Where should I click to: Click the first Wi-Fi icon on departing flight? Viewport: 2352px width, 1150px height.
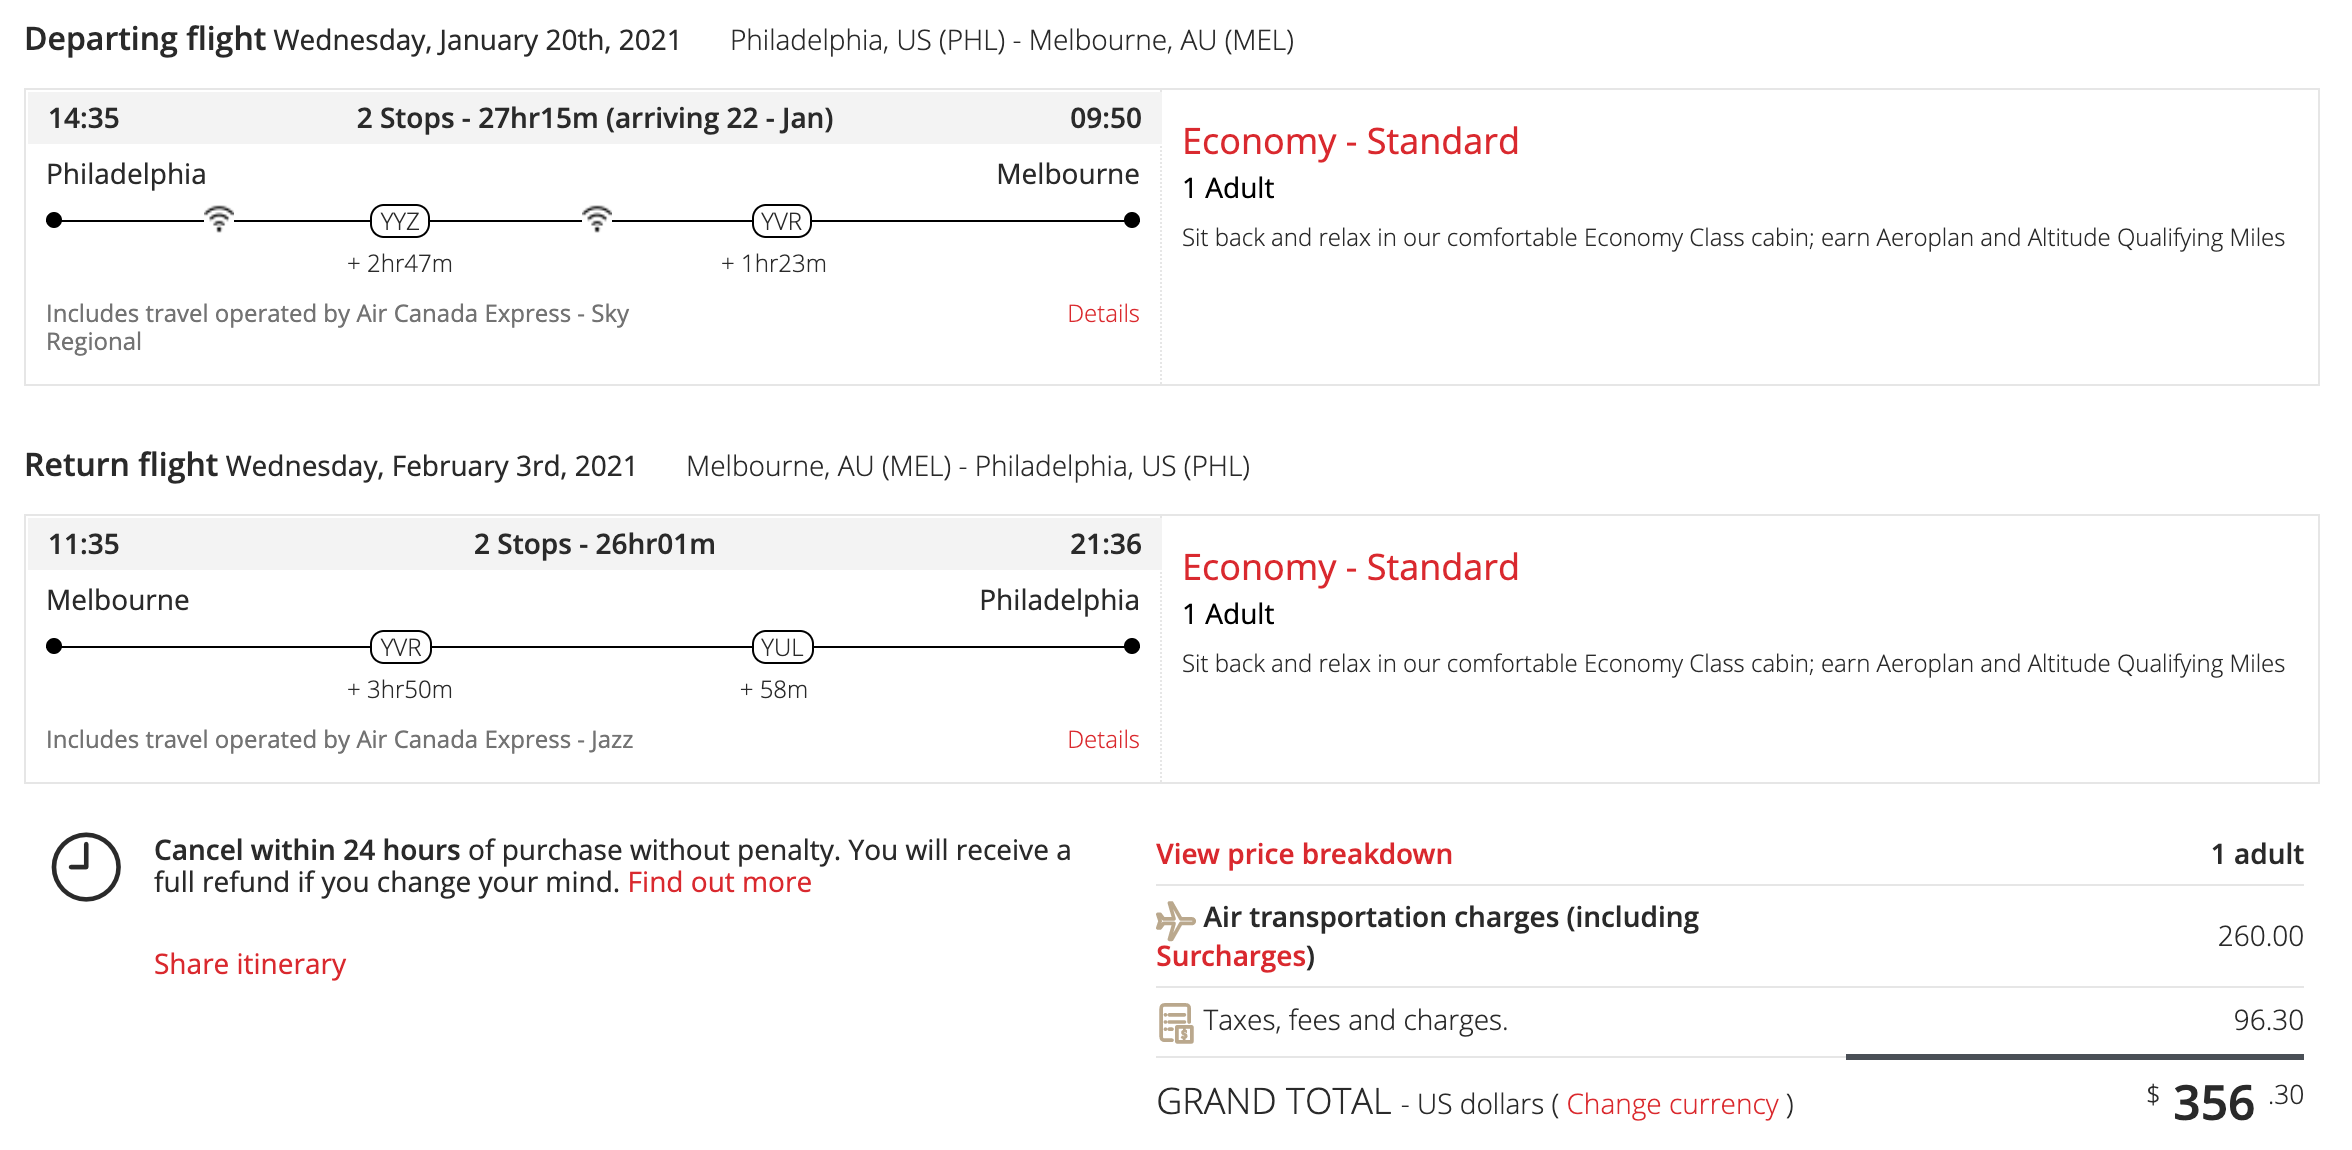click(219, 218)
